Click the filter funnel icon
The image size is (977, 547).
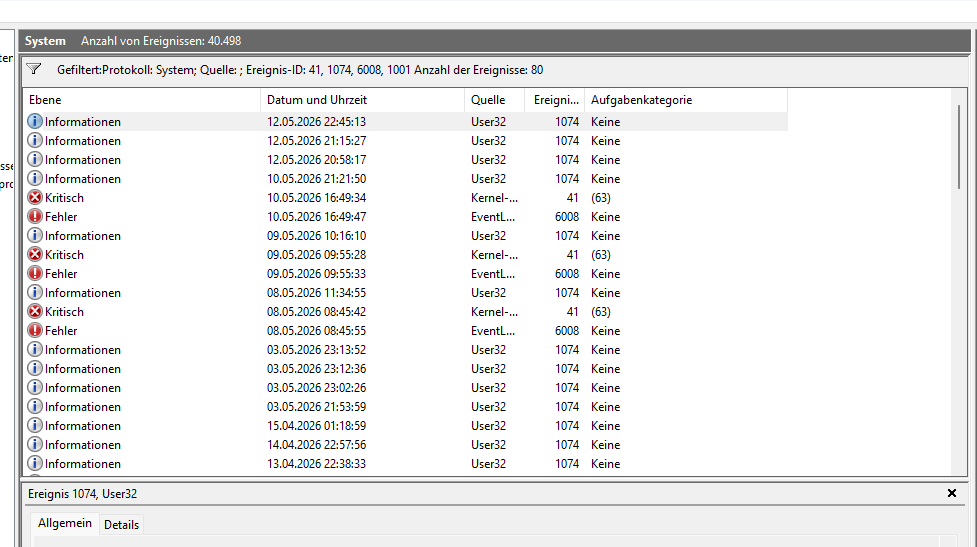tap(34, 69)
